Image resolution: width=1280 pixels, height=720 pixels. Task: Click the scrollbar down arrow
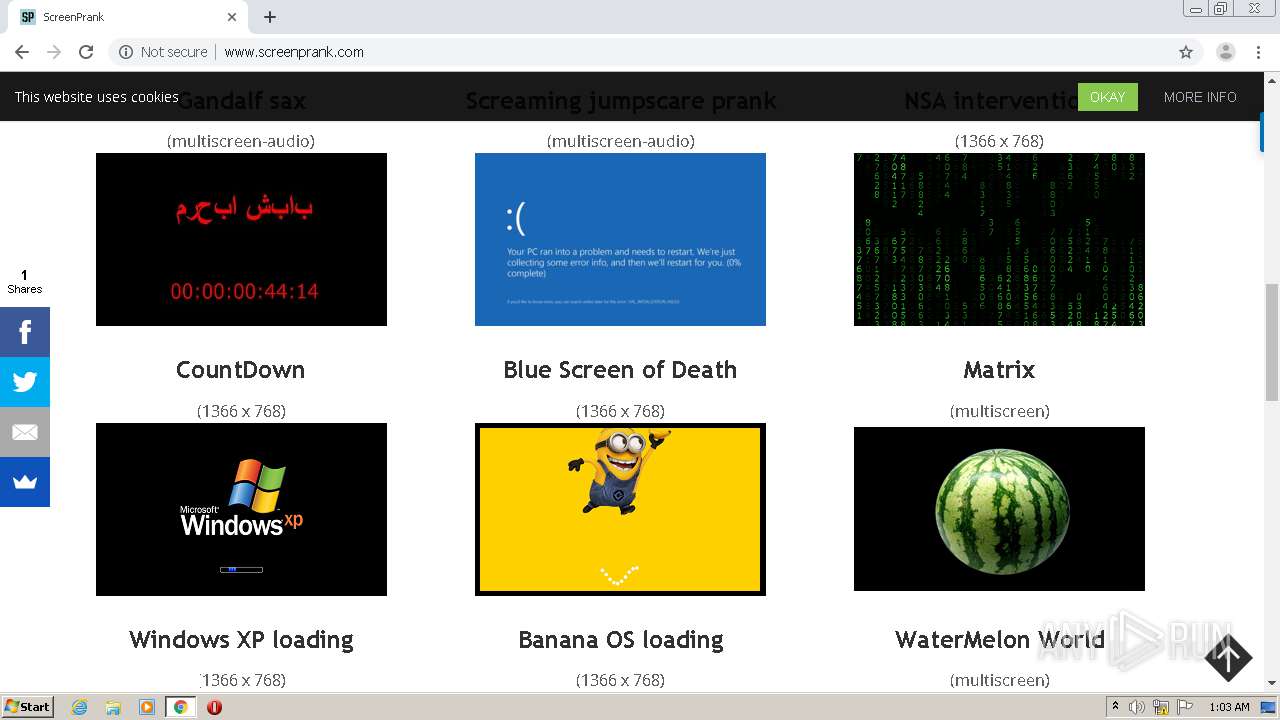(x=1272, y=683)
